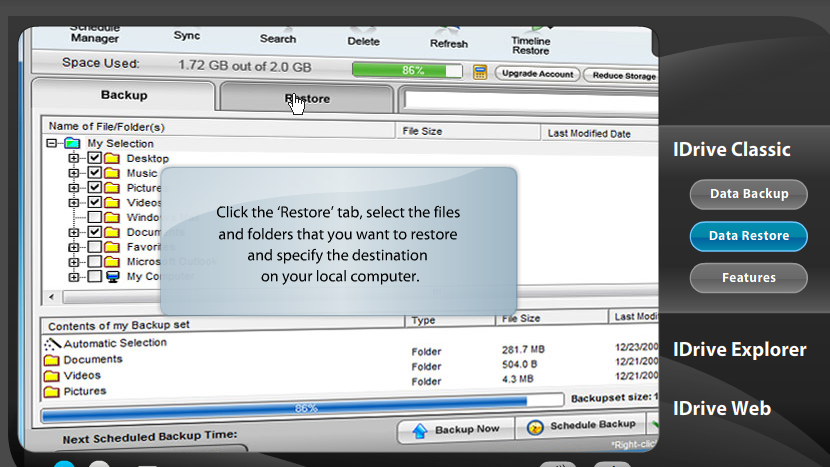Open the Data Backup section
The width and height of the screenshot is (830, 467).
[748, 194]
